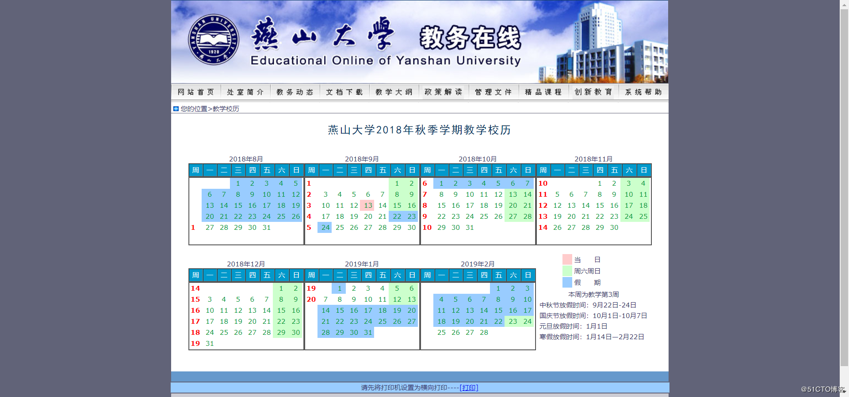Image resolution: width=849 pixels, height=397 pixels.
Task: Open the 处室简介 menu item
Action: pos(245,92)
